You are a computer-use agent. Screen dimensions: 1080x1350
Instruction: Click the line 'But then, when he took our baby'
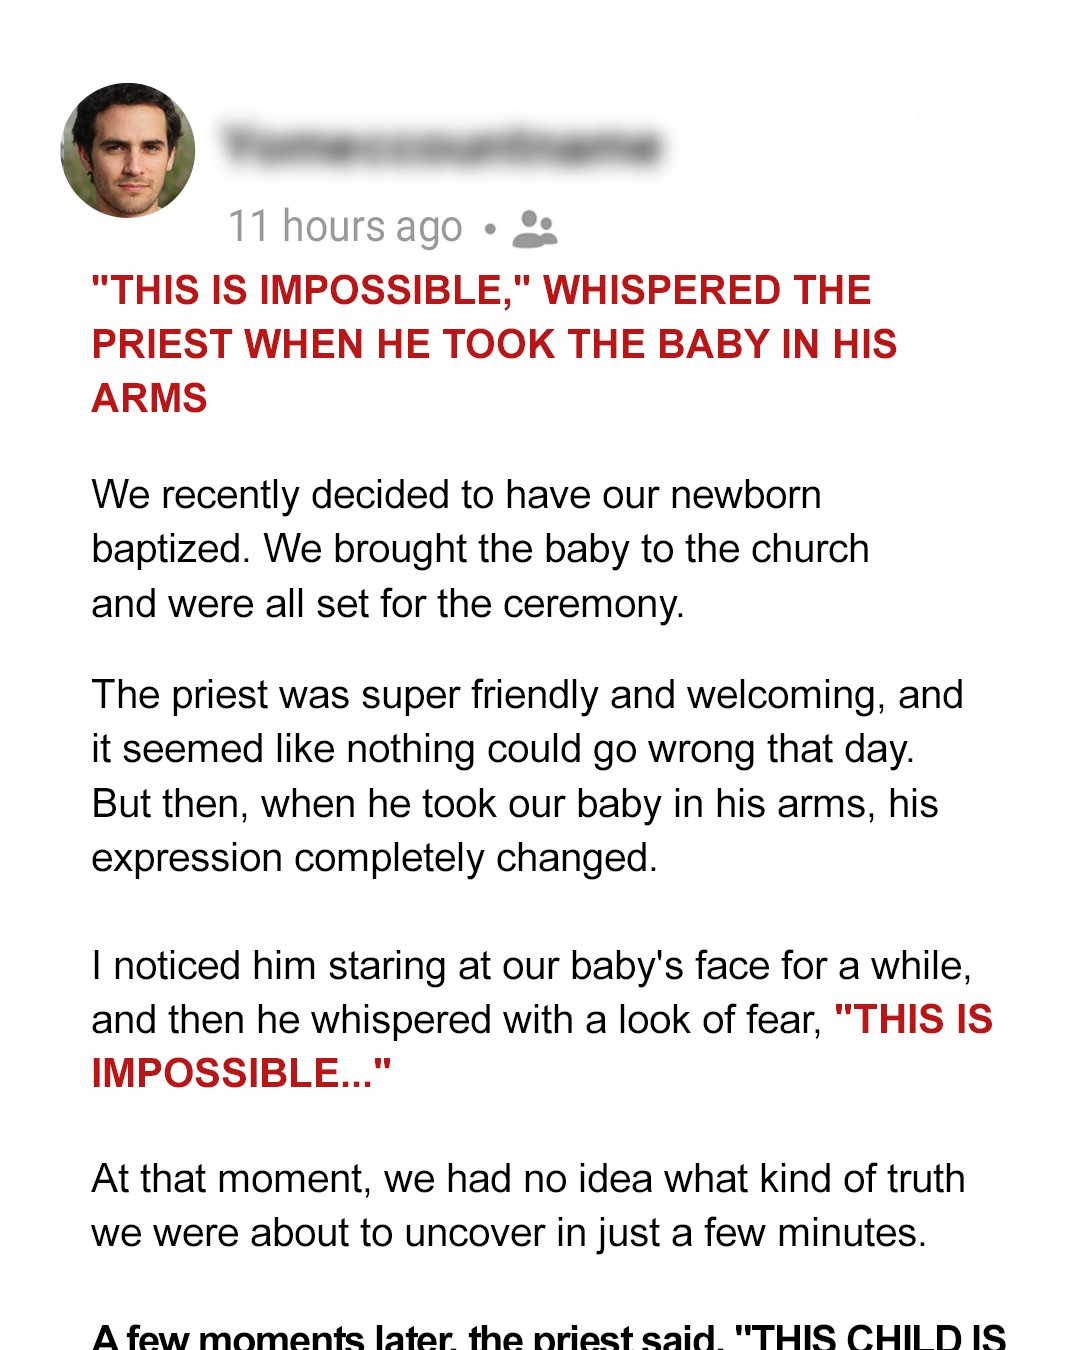pyautogui.click(x=514, y=804)
